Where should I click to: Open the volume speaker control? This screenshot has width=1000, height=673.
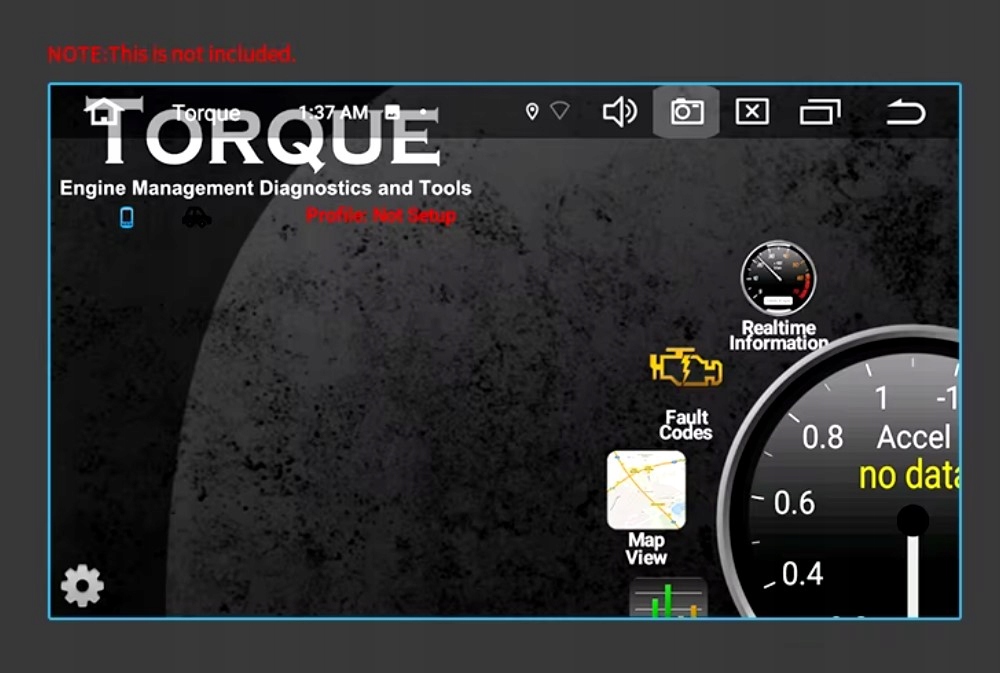click(619, 112)
